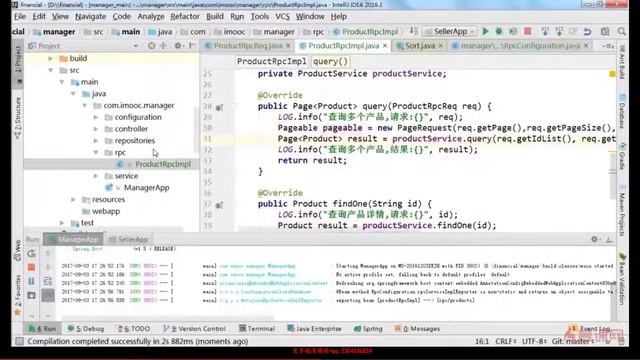
Task: Click the VCS commit changes icon
Action: click(x=559, y=31)
